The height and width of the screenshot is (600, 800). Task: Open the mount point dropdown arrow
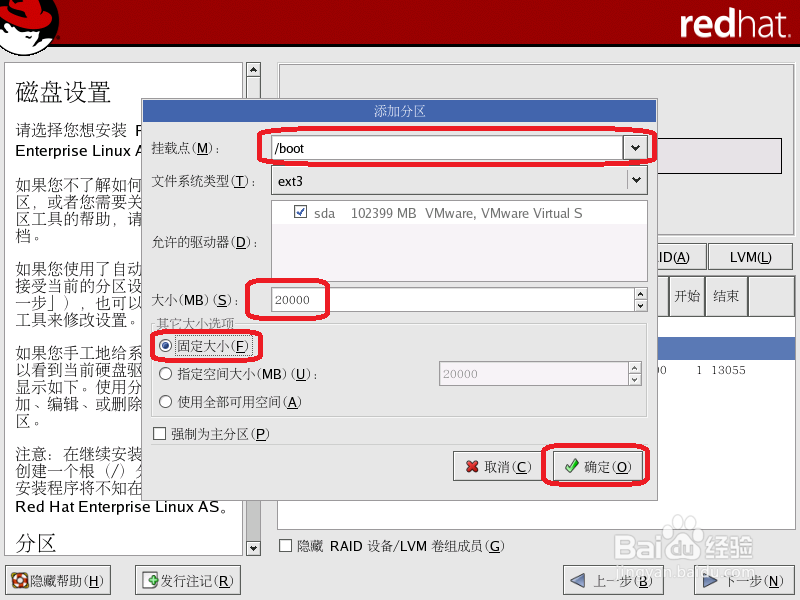[x=635, y=148]
